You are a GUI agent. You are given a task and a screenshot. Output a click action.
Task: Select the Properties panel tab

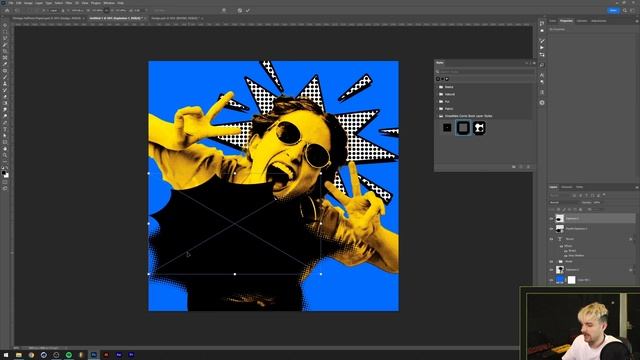(x=566, y=21)
